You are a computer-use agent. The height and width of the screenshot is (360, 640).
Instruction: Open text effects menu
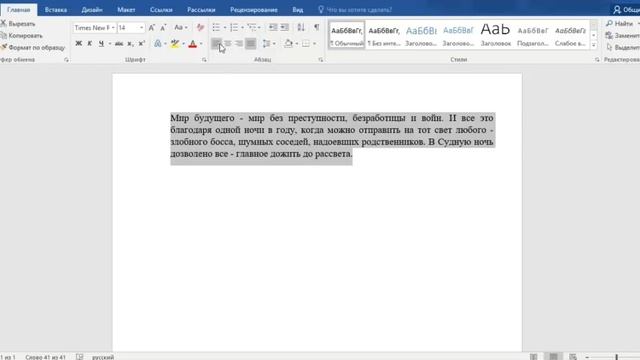[x=158, y=43]
